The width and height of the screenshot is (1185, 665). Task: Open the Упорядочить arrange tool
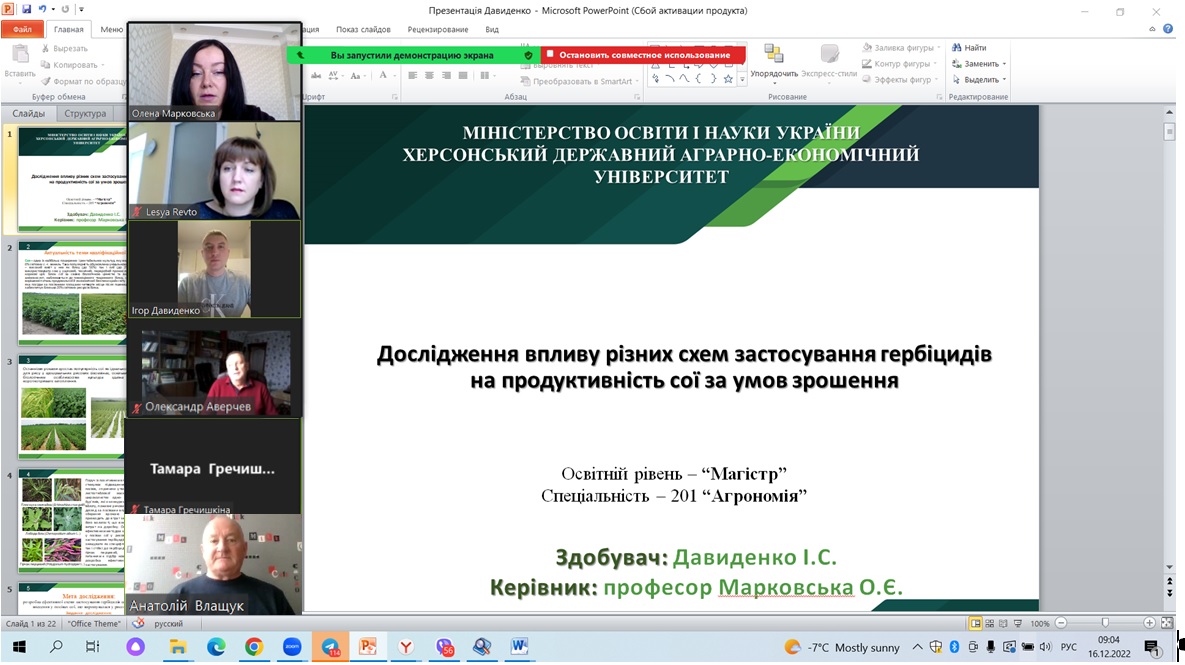pyautogui.click(x=774, y=62)
